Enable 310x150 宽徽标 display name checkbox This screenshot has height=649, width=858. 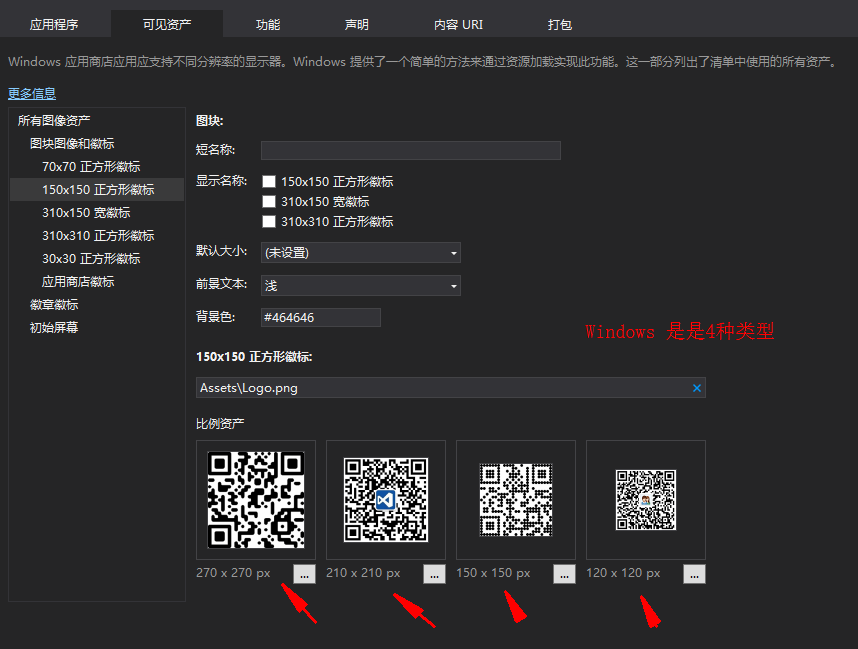269,201
